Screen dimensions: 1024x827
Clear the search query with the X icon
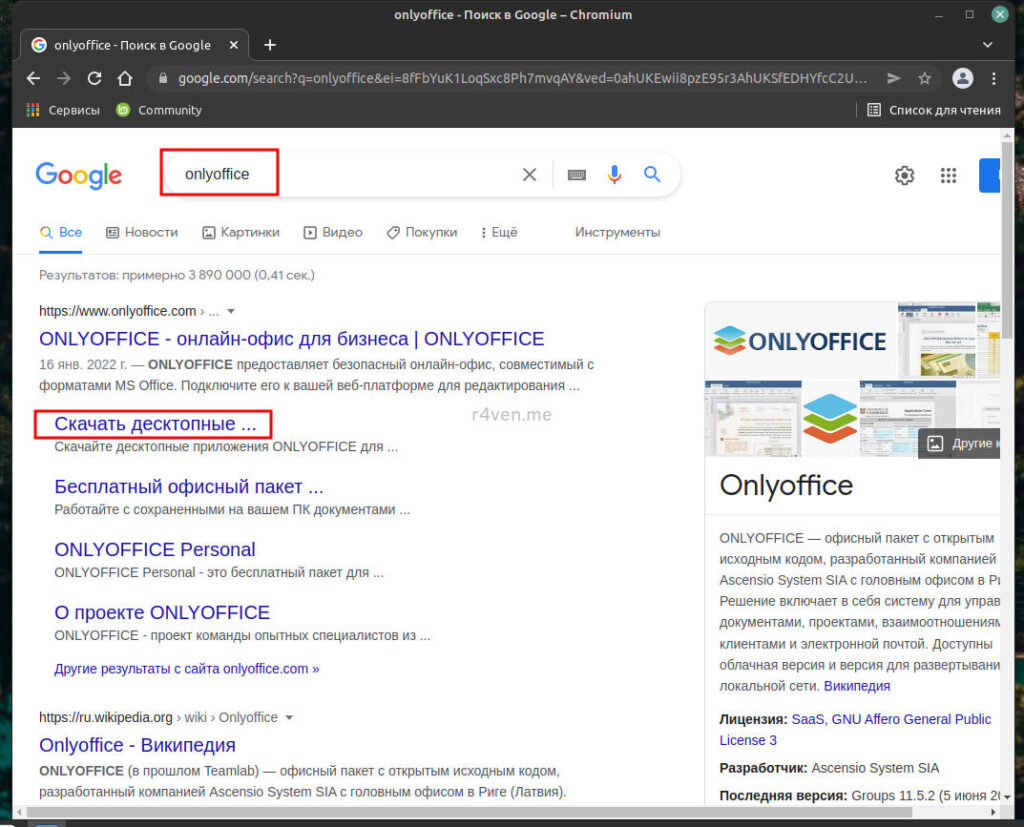[x=529, y=175]
